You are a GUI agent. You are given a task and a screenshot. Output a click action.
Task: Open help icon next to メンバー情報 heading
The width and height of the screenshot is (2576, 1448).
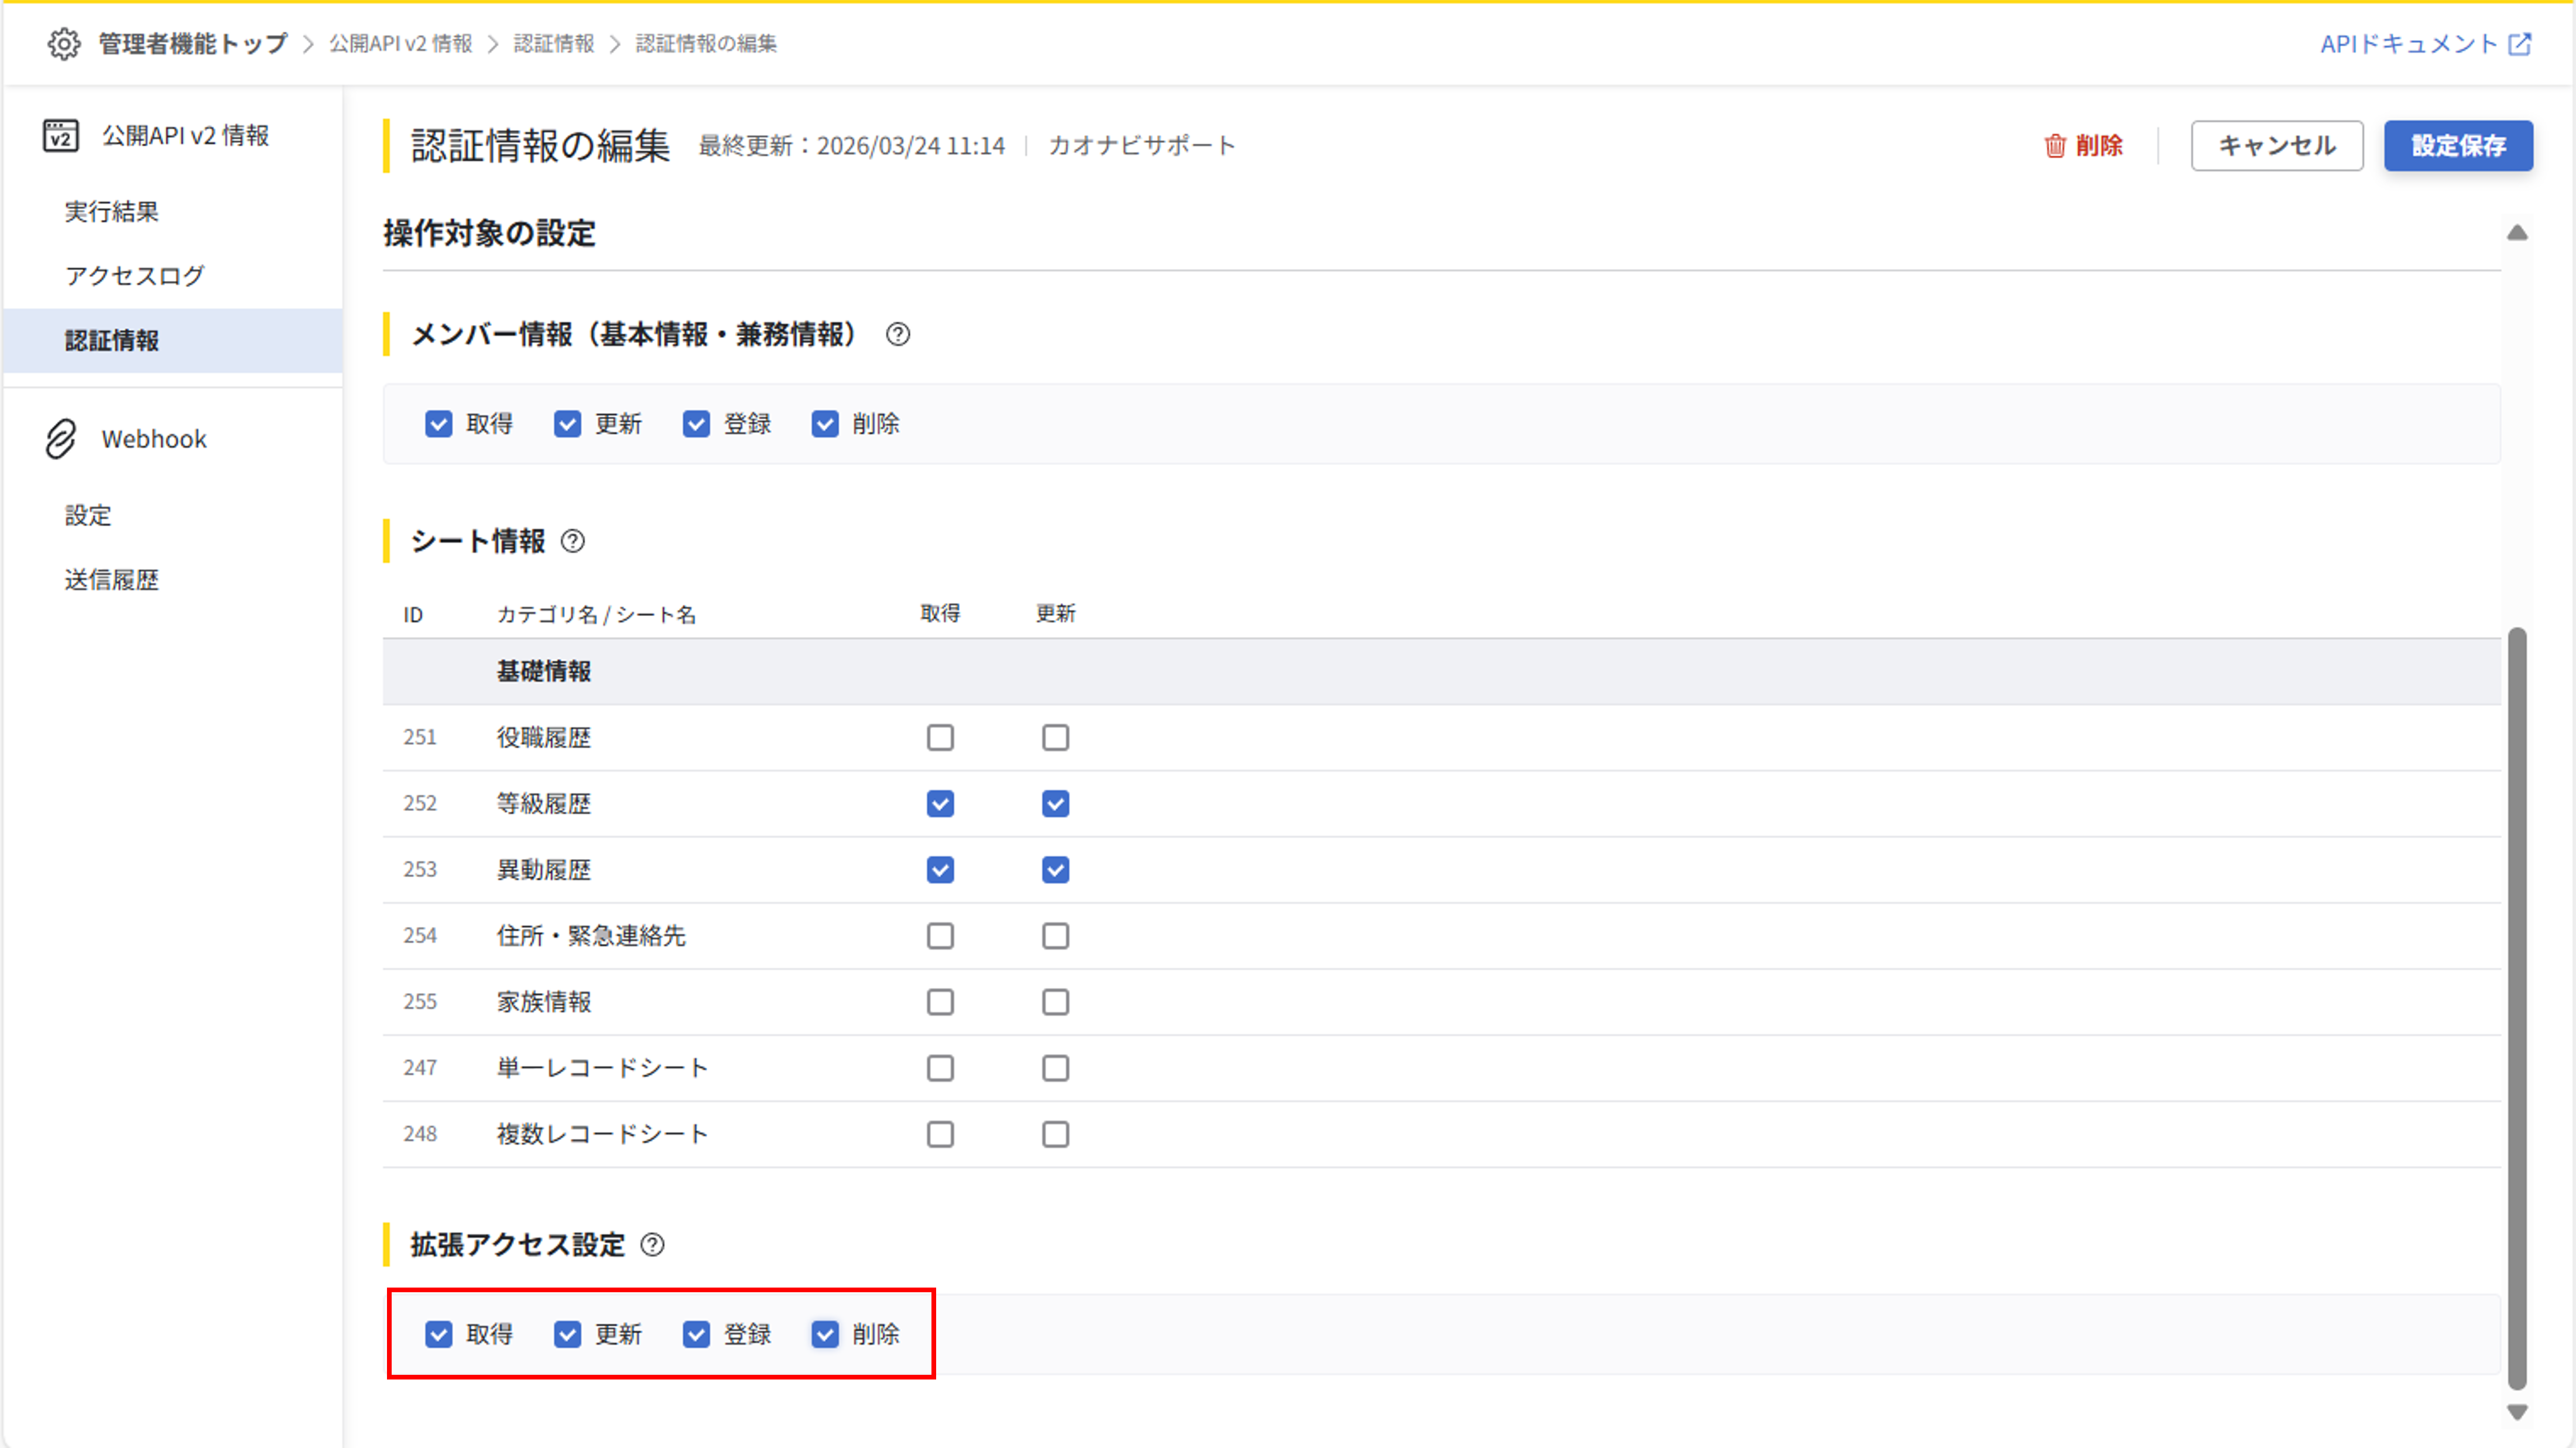897,335
